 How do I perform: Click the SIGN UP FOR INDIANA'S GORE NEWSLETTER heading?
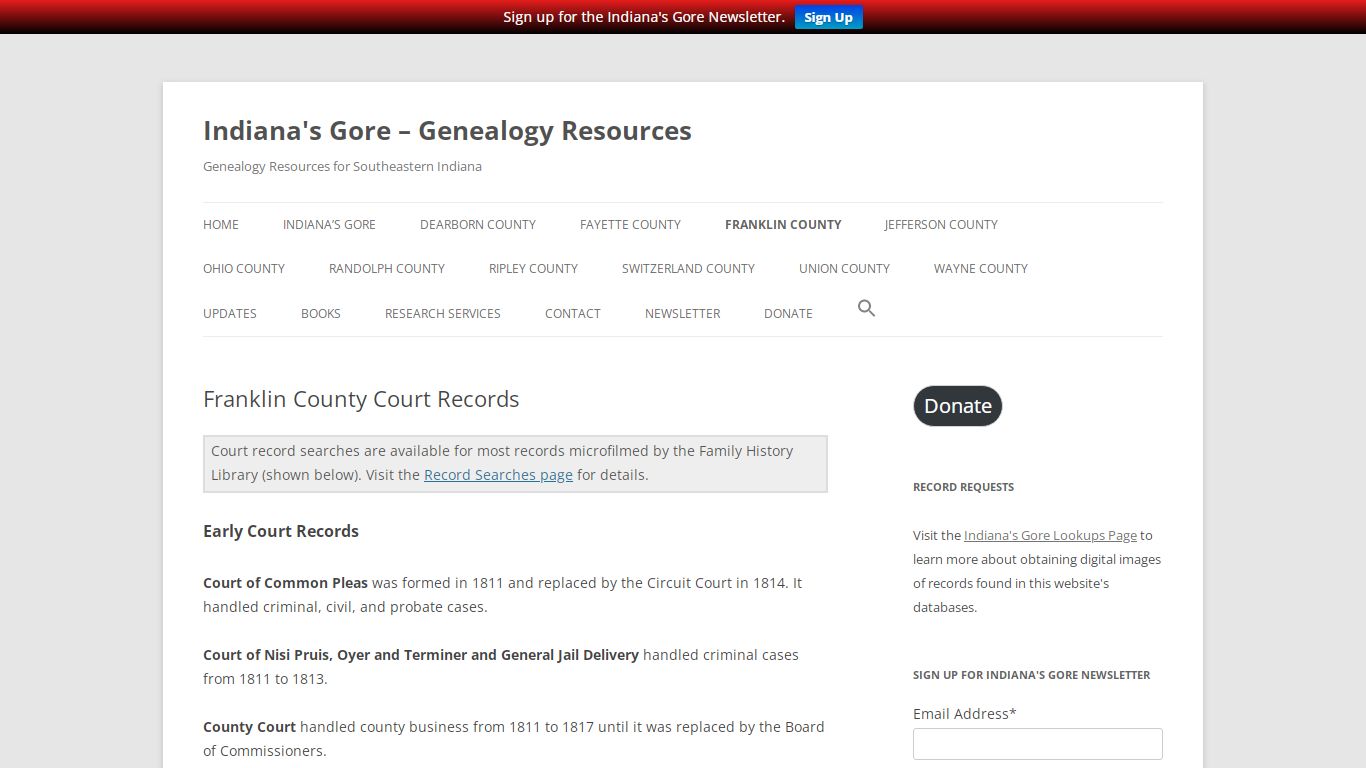(x=1031, y=675)
